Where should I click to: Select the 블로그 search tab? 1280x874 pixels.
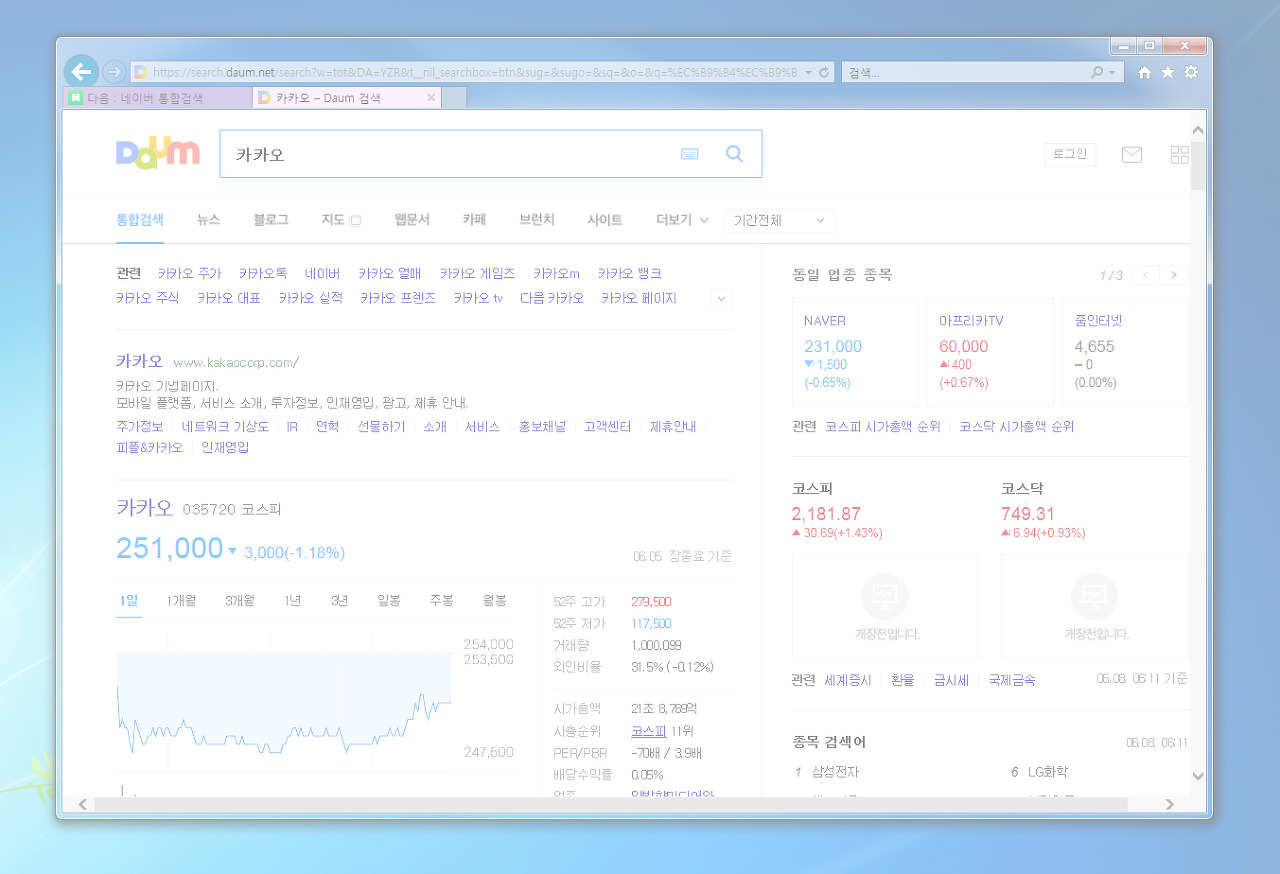pyautogui.click(x=271, y=220)
